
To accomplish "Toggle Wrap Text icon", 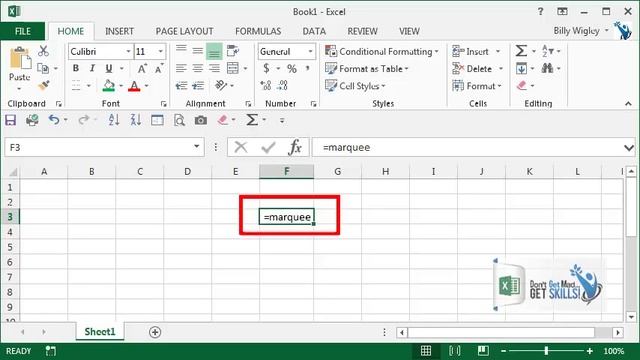I will [233, 51].
